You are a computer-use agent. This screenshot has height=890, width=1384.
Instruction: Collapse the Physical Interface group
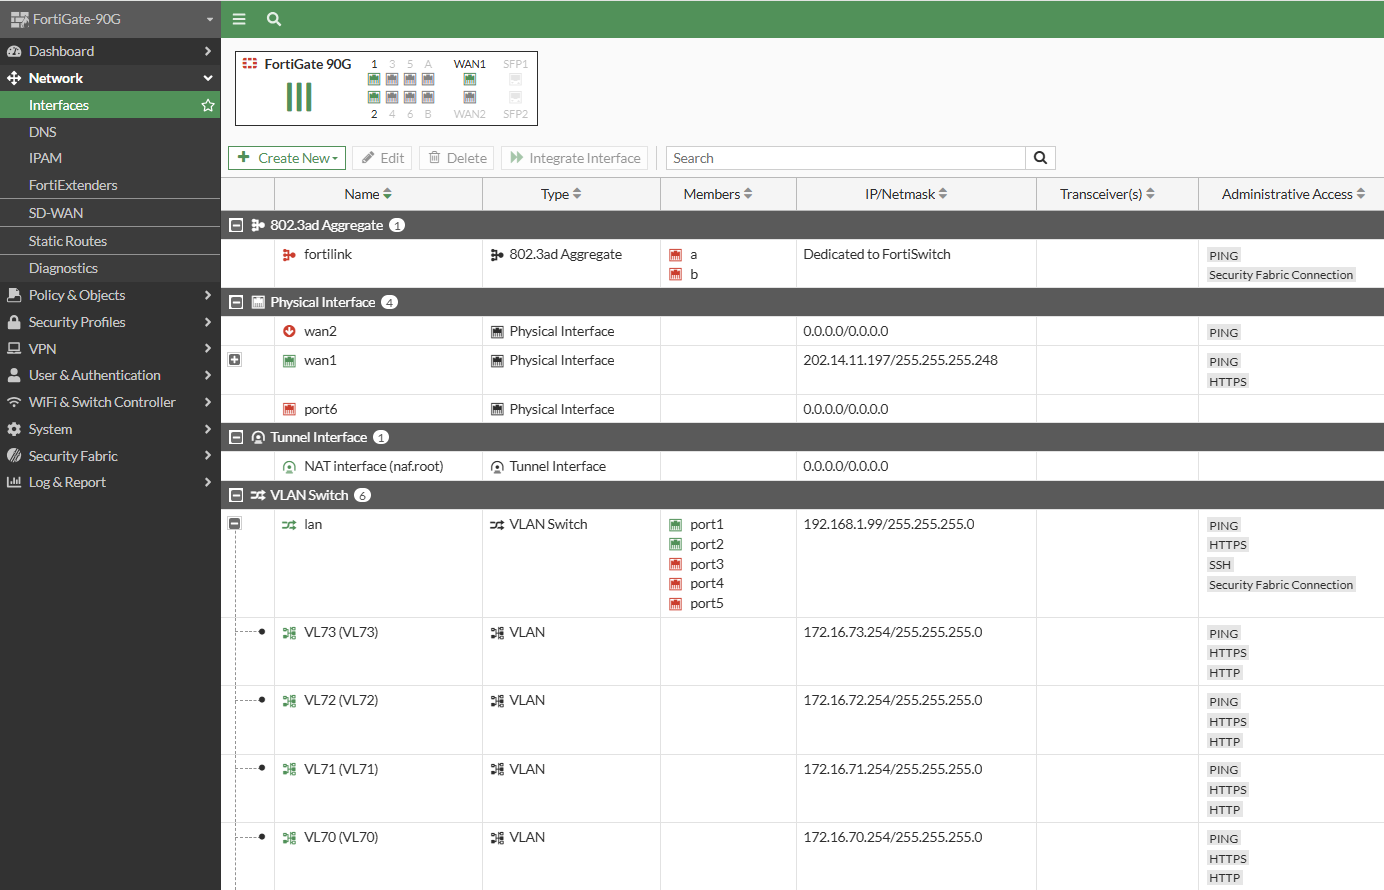tap(236, 302)
